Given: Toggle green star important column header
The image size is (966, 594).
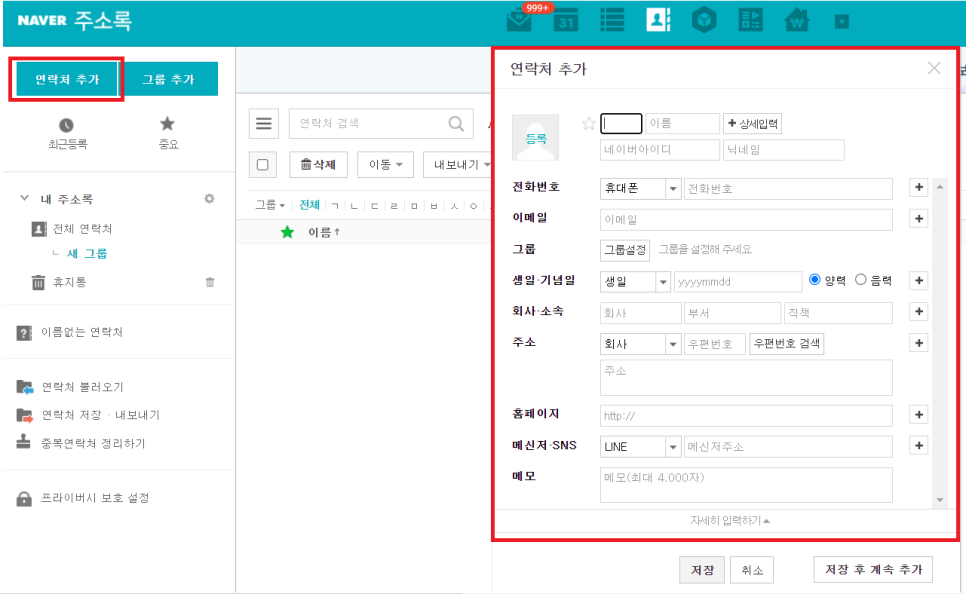Looking at the screenshot, I should point(287,232).
